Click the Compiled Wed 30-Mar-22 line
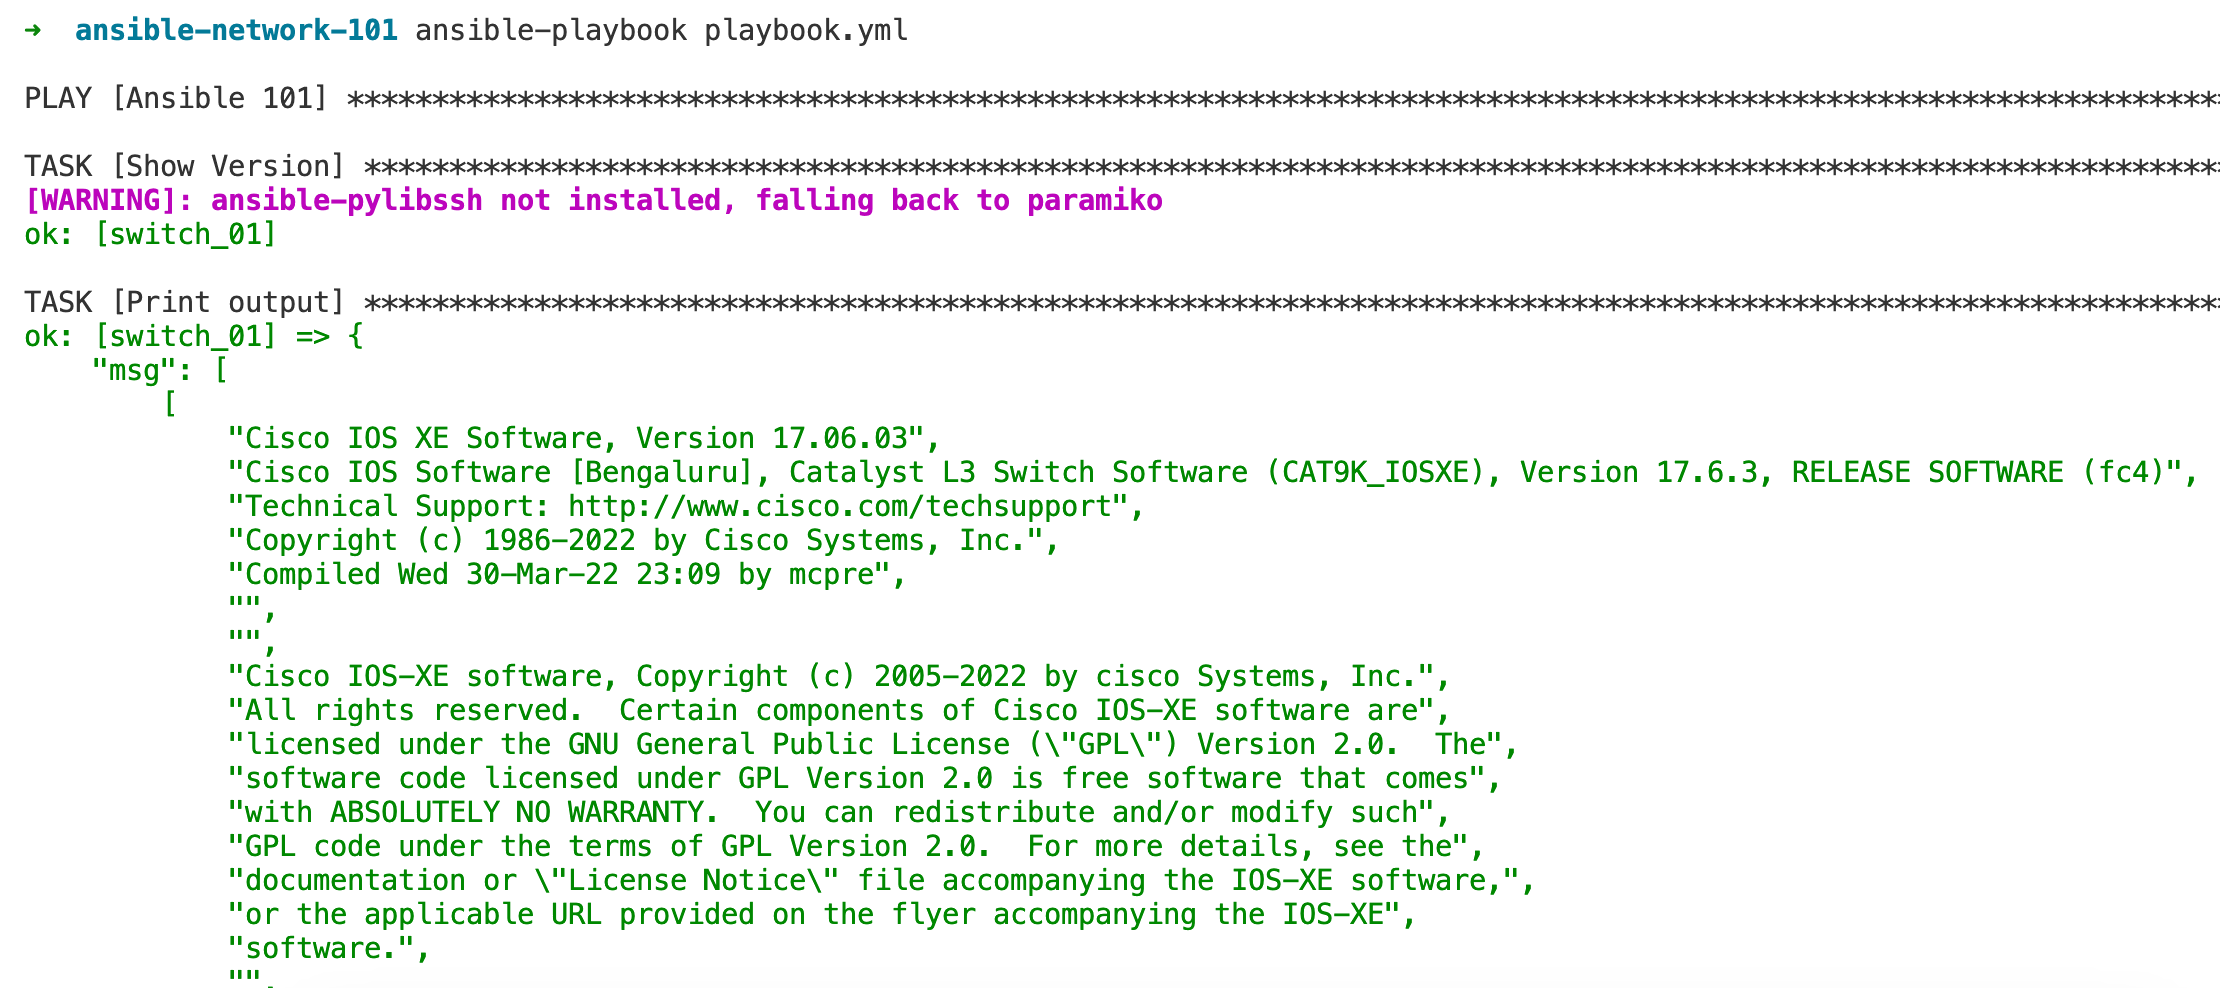This screenshot has height=988, width=2220. click(567, 575)
